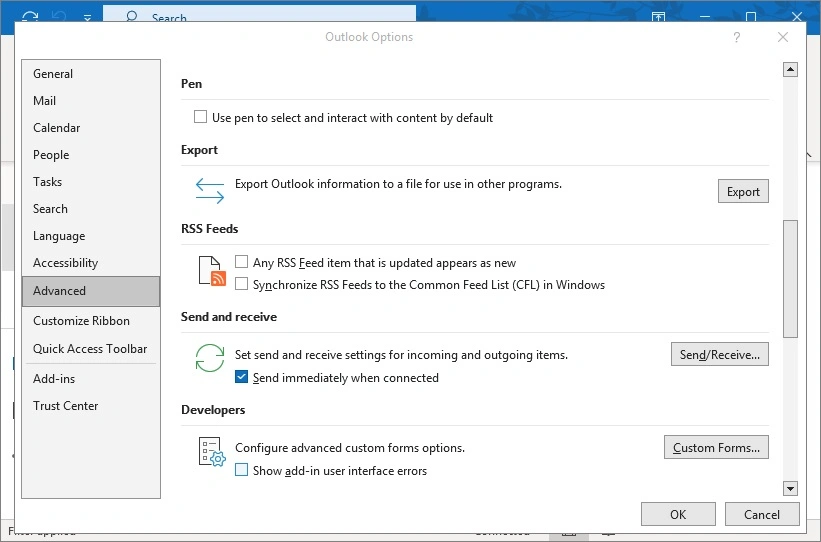The height and width of the screenshot is (542, 821).
Task: Click the Search box in Outlook window
Action: point(259,14)
